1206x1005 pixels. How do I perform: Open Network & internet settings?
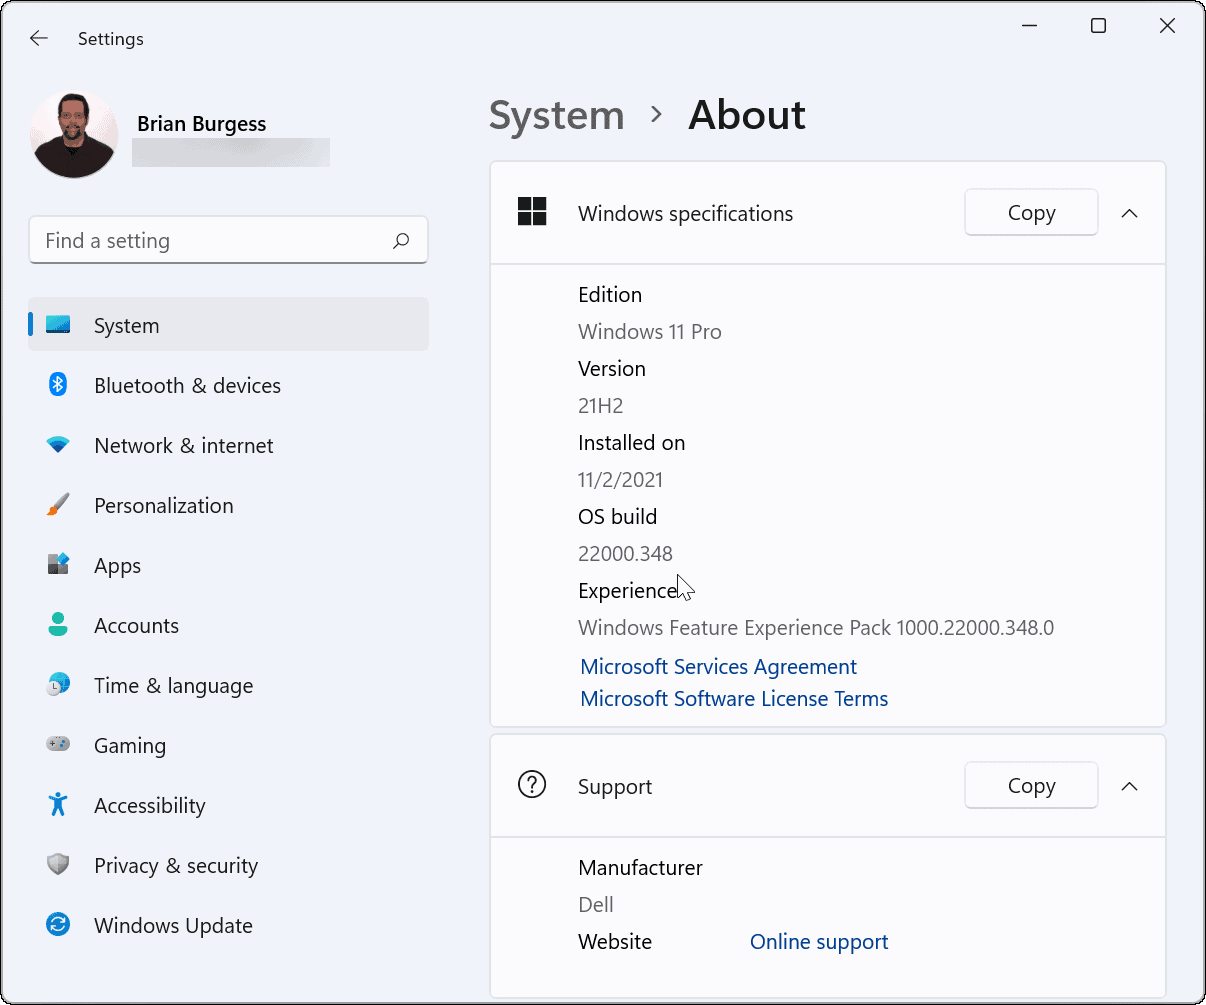point(184,446)
